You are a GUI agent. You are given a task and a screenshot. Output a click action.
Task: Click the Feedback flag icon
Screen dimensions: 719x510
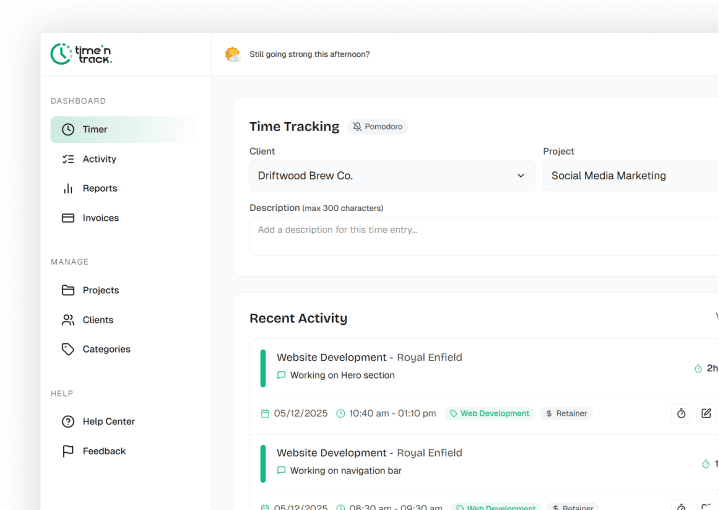[x=68, y=451]
